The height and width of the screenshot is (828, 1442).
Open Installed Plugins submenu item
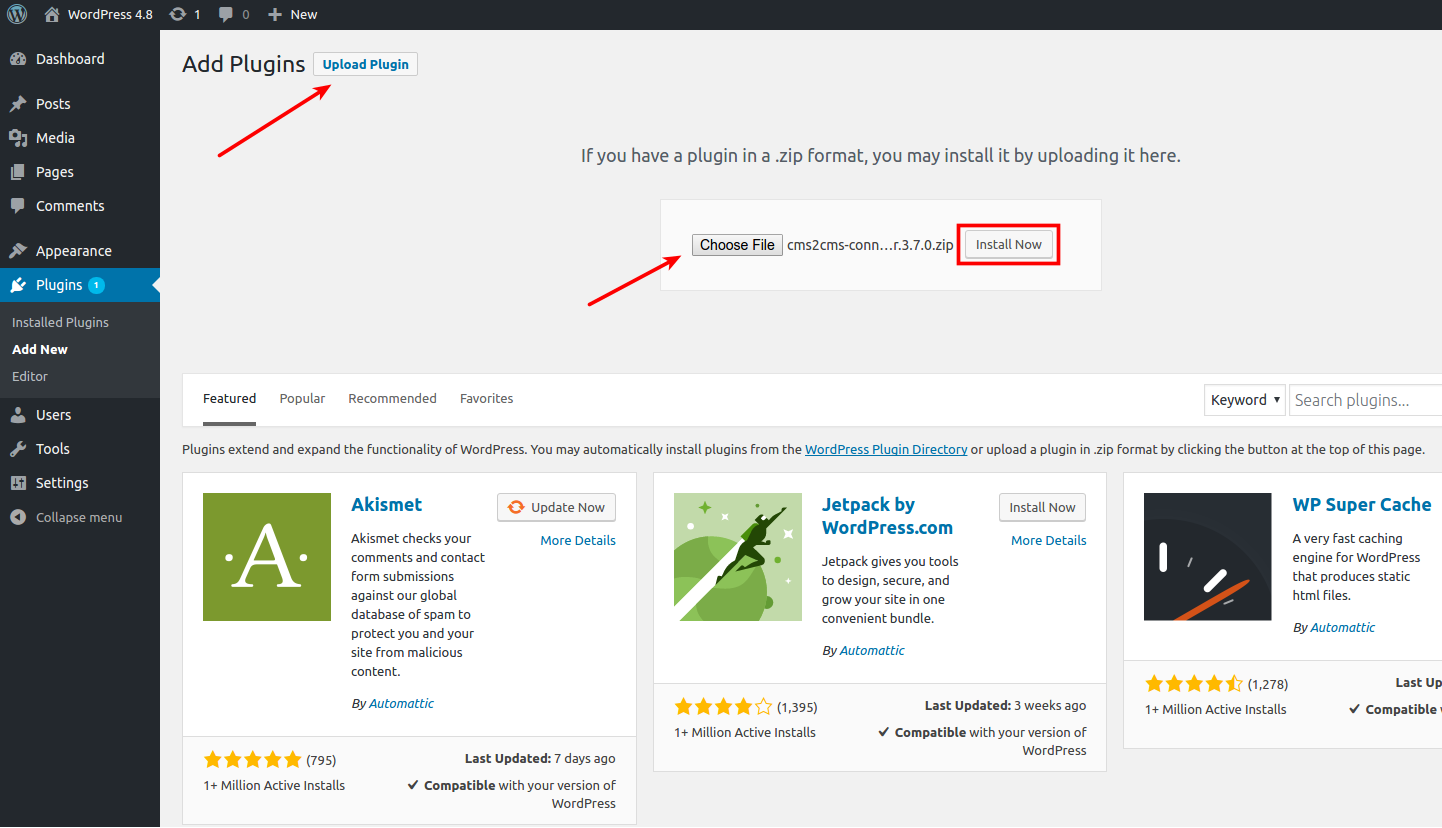coord(60,322)
